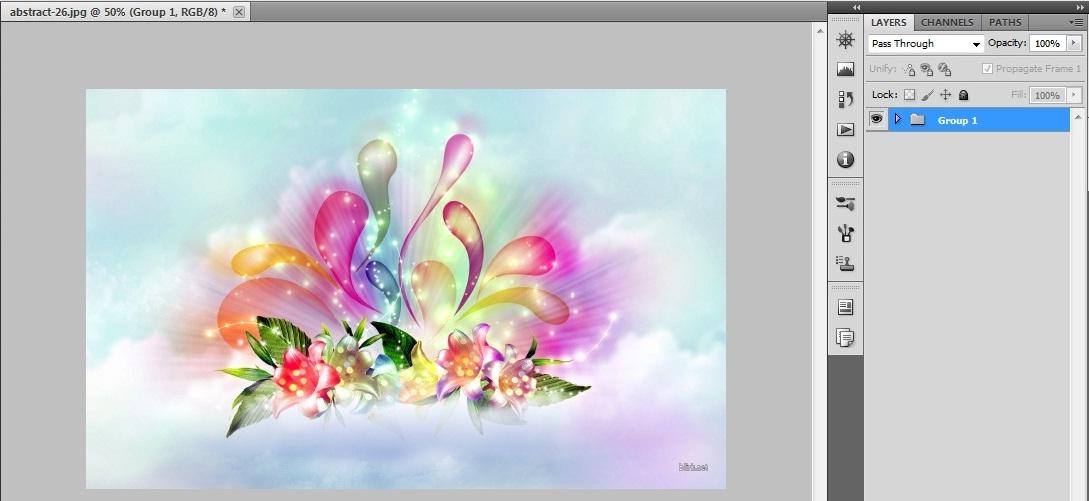Open the Layers panel options menu
Screen dimensions: 1089x501
tap(1075, 22)
